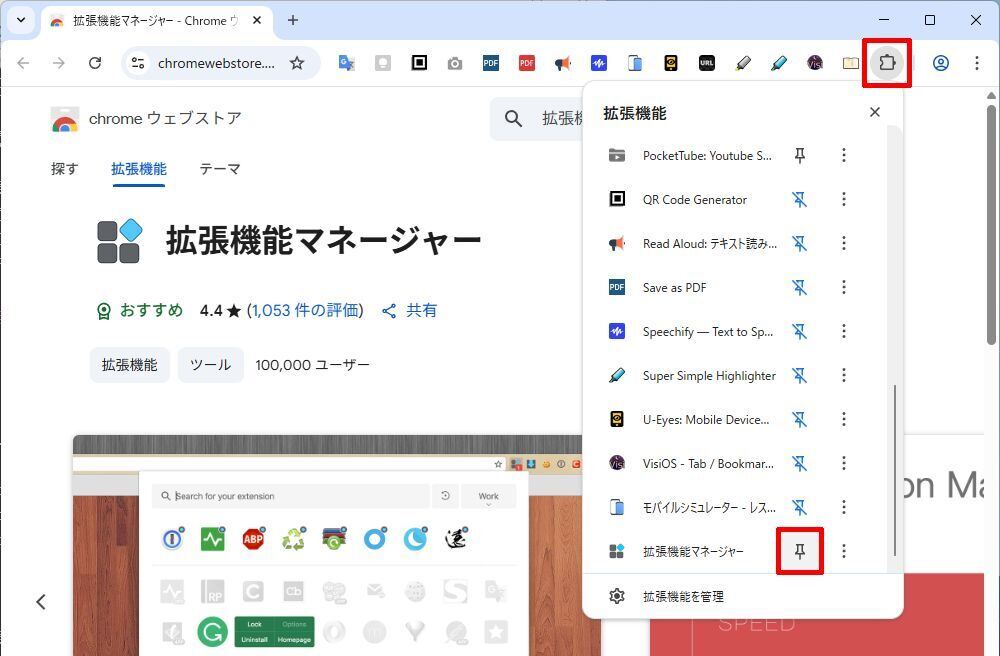Open more options for QR Code Generator row

point(844,200)
